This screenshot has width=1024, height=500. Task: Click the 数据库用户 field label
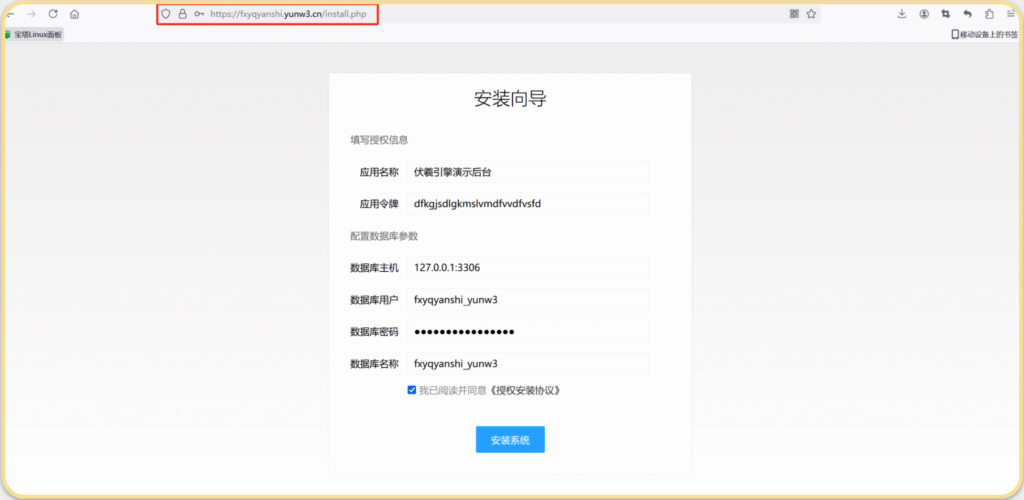374,300
